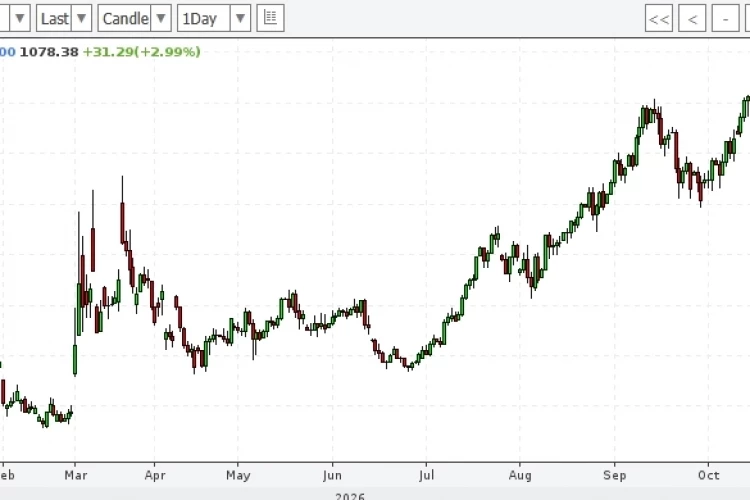
Task: Click the 1078.38 price value
Action: [49, 52]
